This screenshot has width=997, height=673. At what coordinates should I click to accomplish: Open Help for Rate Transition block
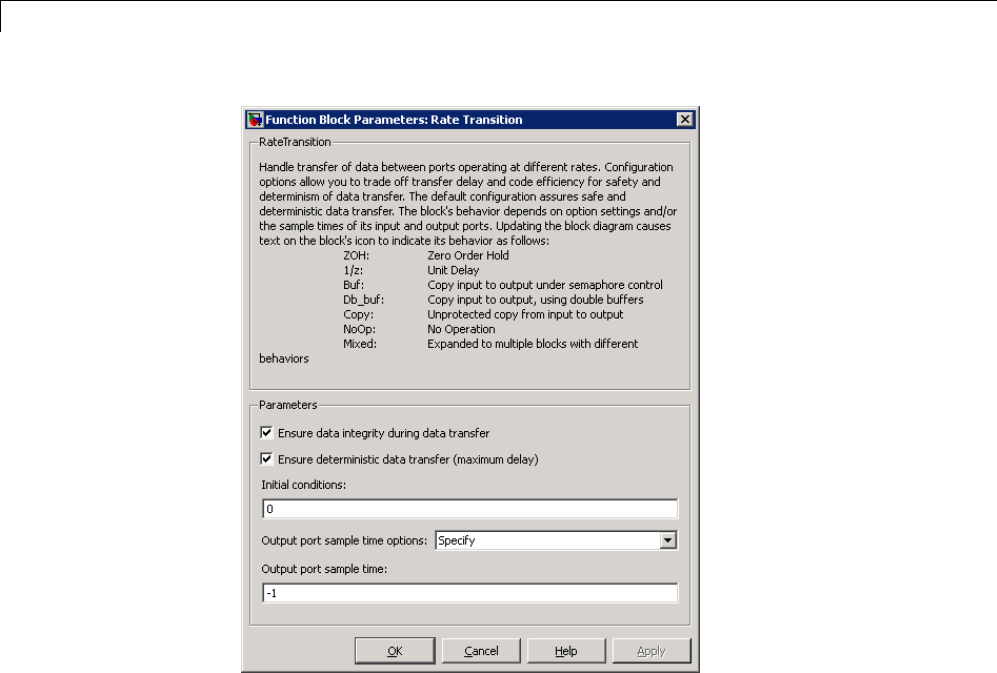(566, 651)
